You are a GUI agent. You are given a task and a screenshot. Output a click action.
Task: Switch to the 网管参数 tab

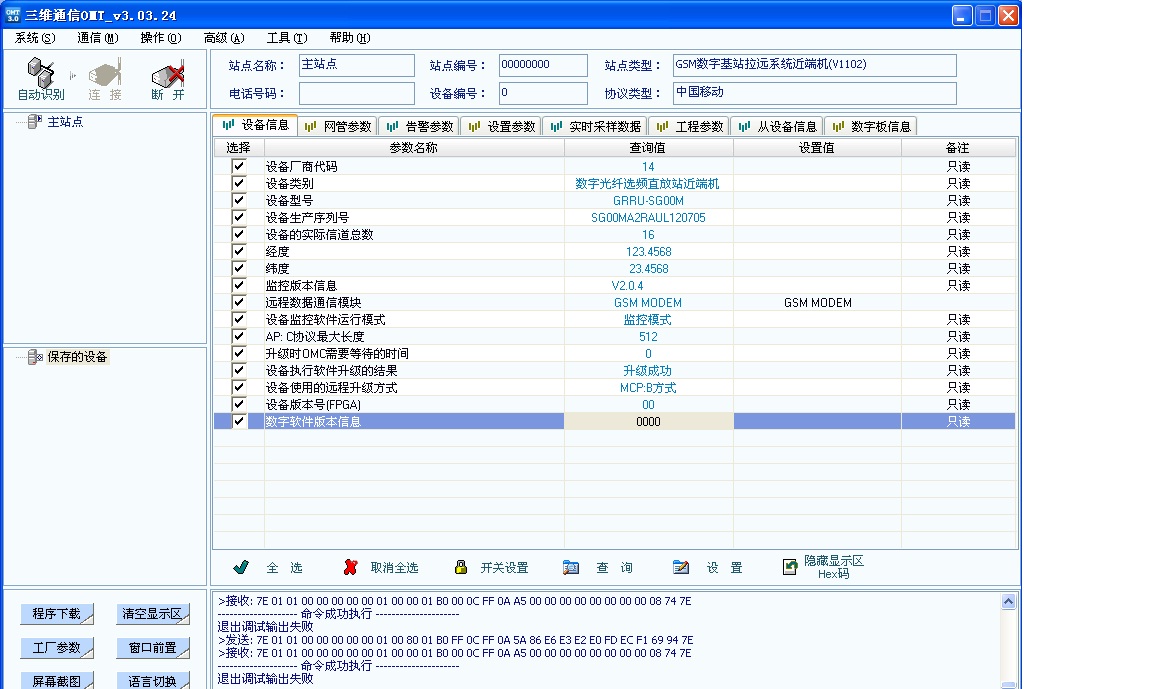pos(338,126)
